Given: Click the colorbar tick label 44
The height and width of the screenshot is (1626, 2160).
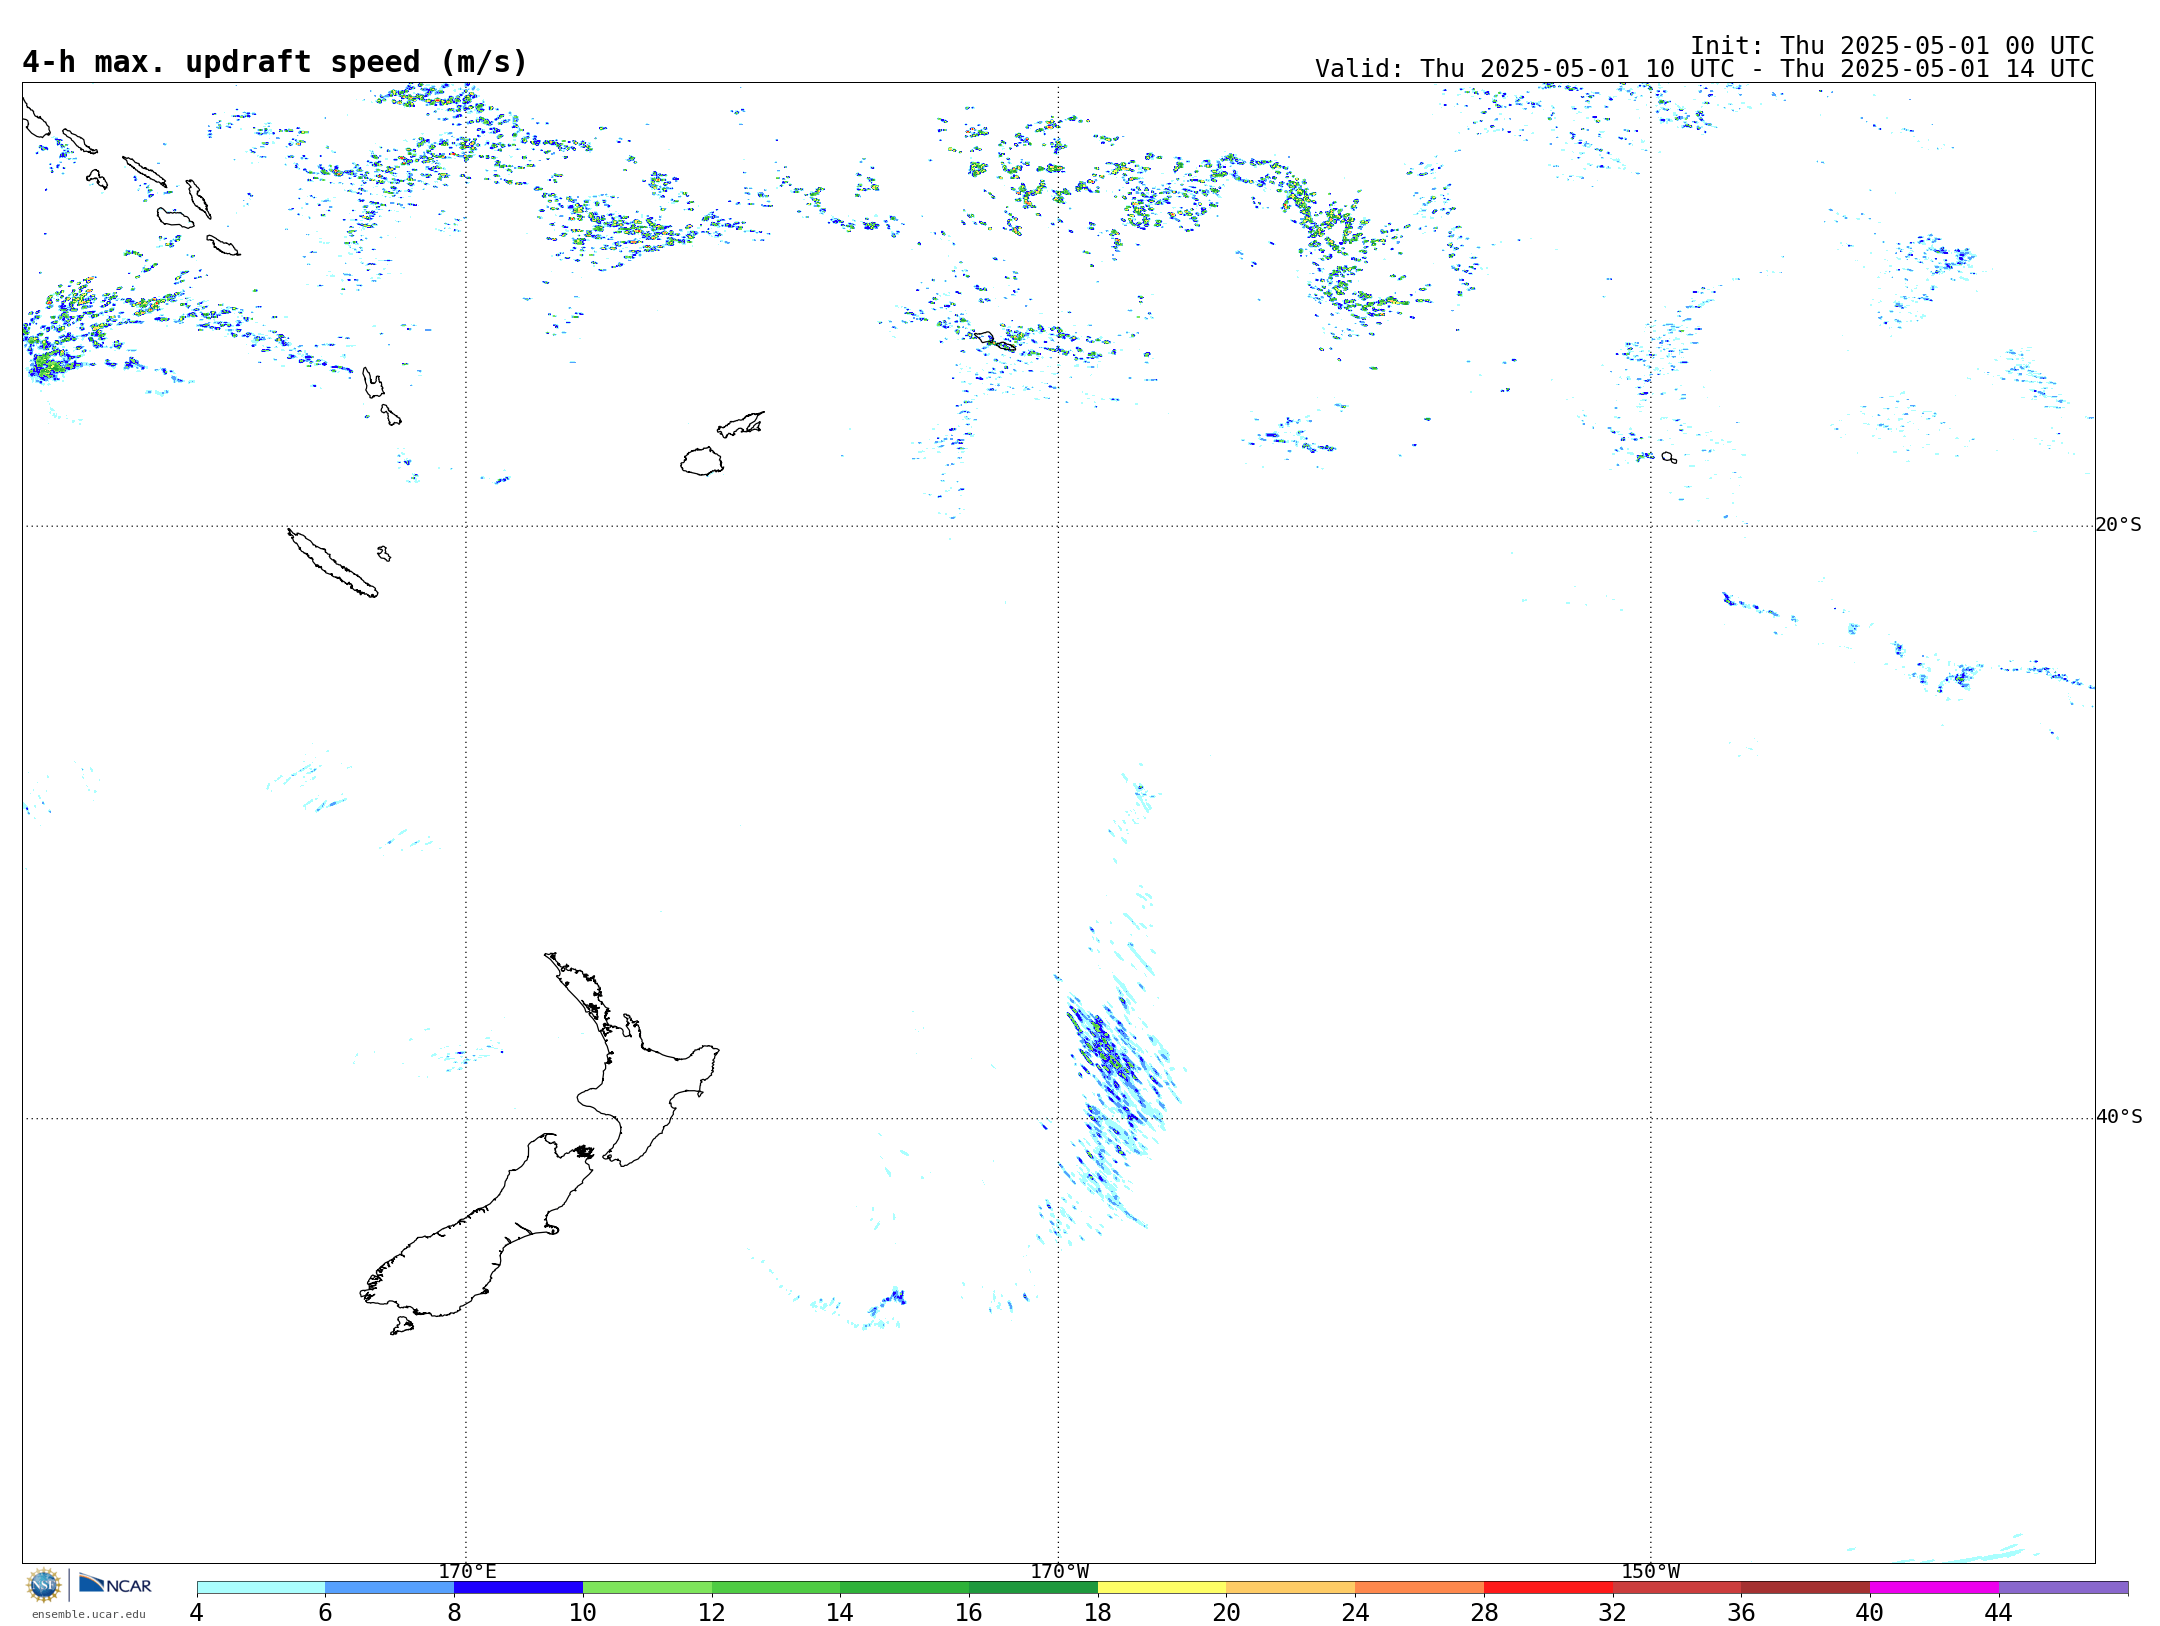Looking at the screenshot, I should [1999, 1612].
